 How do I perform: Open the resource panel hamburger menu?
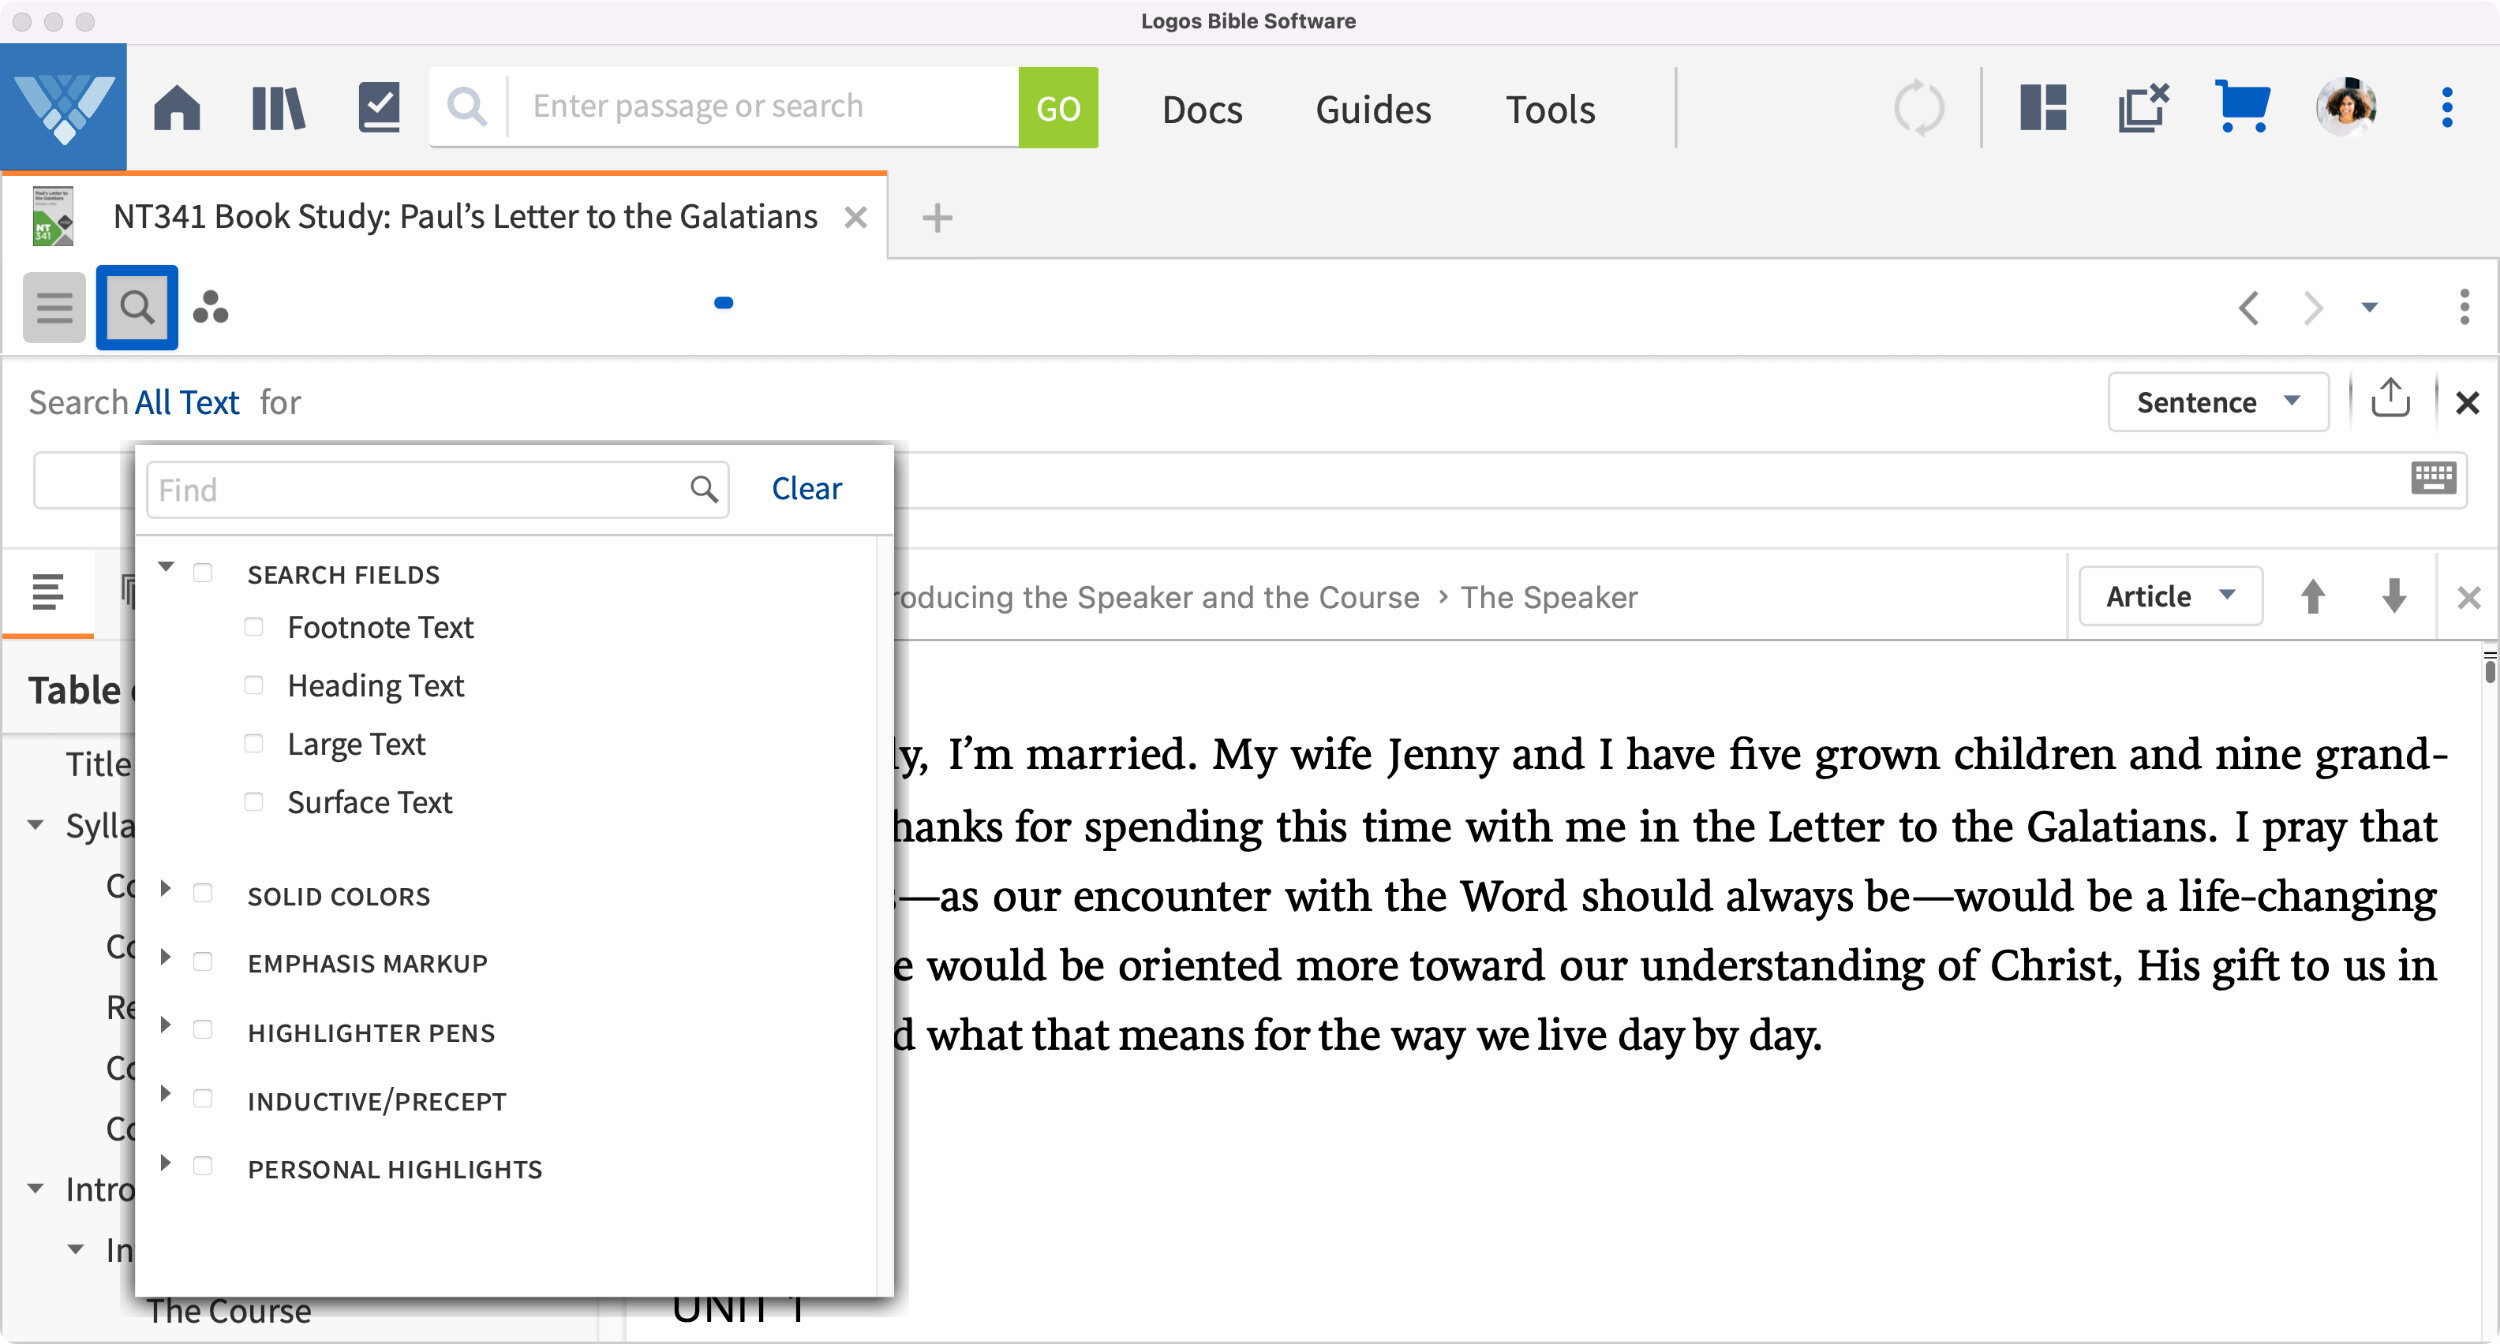(x=54, y=307)
